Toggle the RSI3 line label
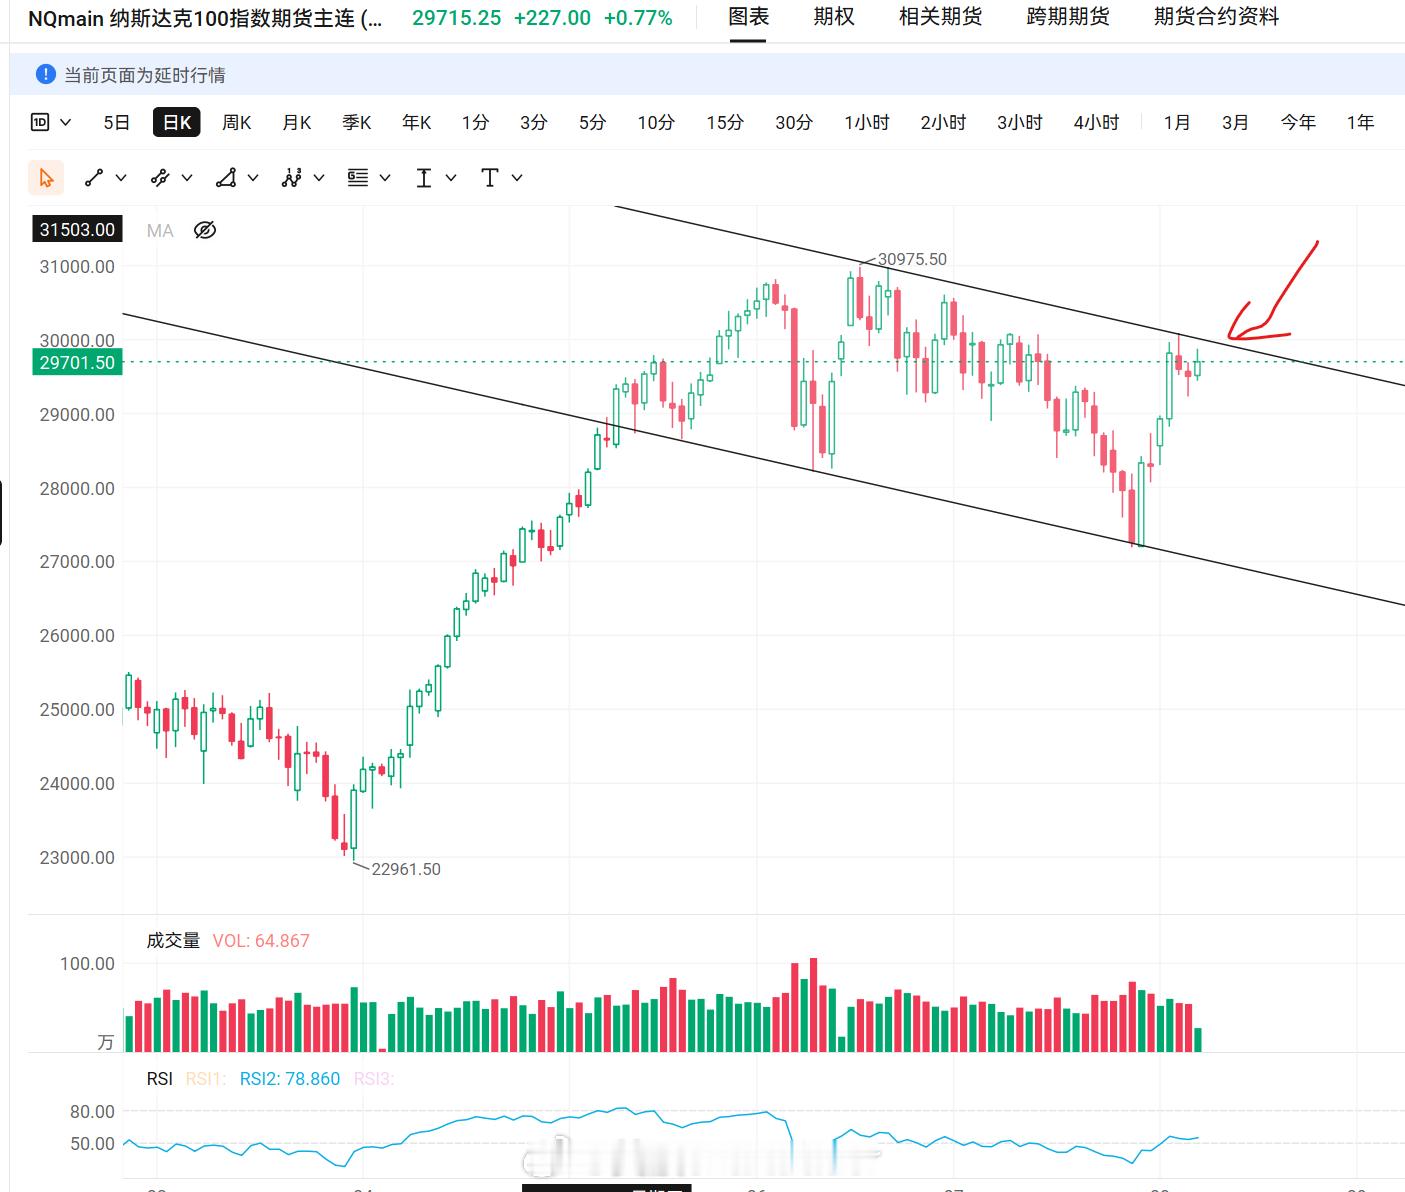Image resolution: width=1405 pixels, height=1192 pixels. click(374, 1079)
